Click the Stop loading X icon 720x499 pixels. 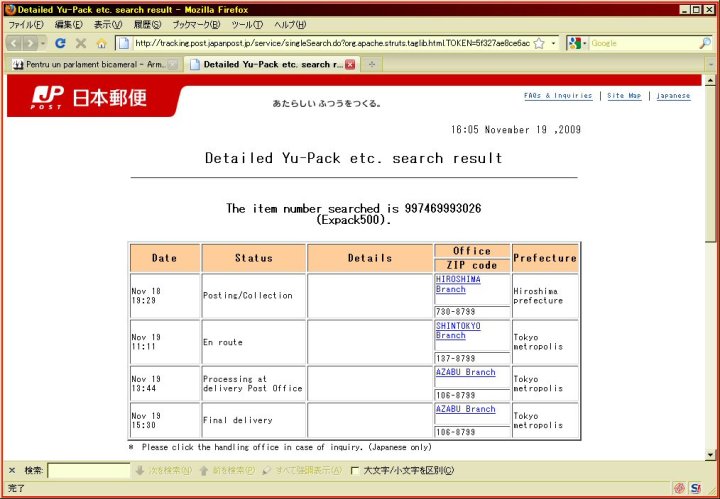pyautogui.click(x=81, y=43)
